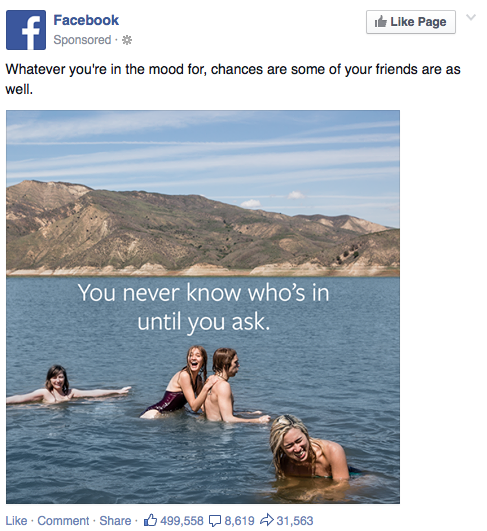Expand the post options chevron dropdown
The image size is (487, 531).
click(x=471, y=17)
